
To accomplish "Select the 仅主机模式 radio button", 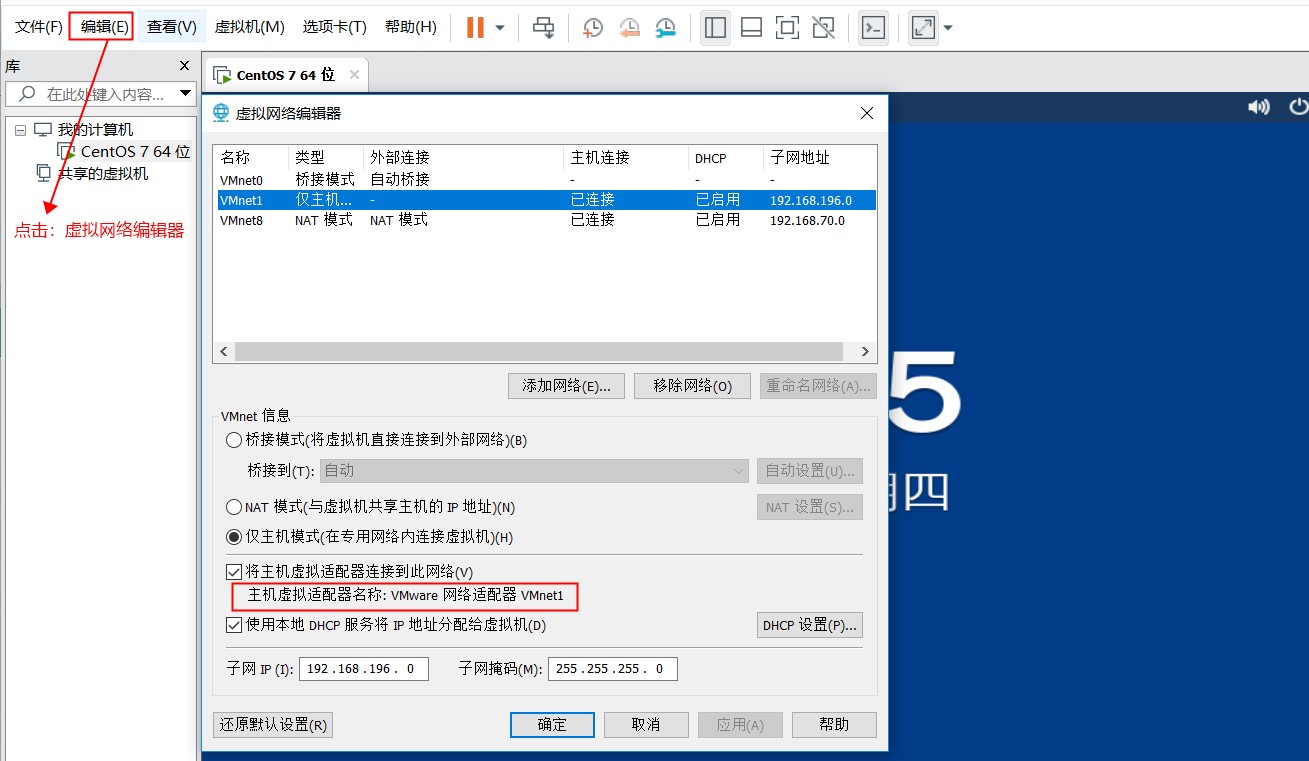I will click(234, 537).
